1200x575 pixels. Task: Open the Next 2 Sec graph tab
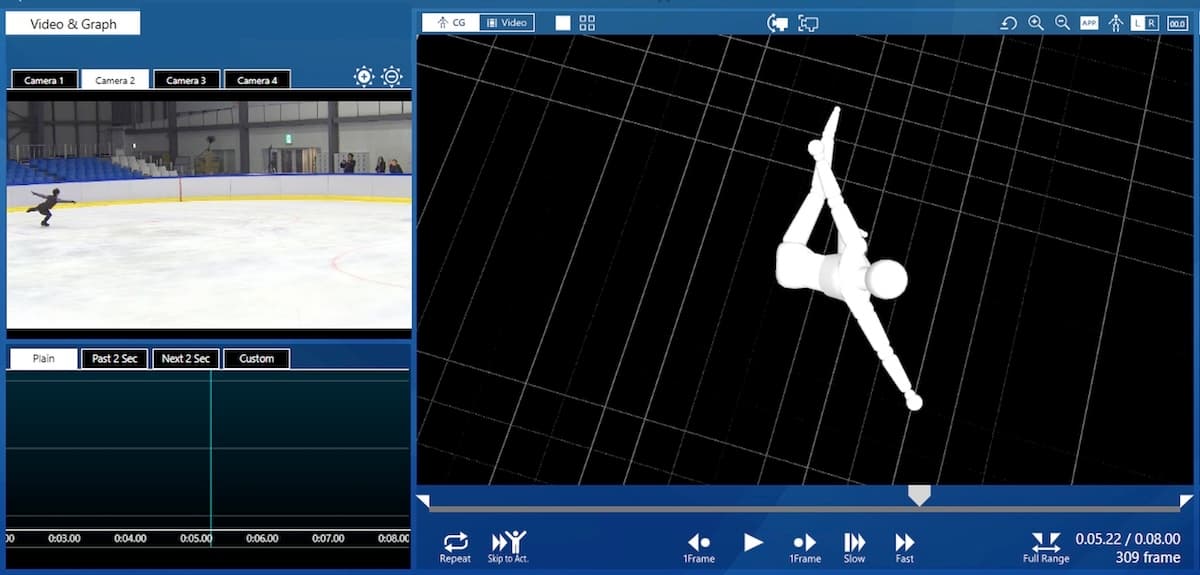click(x=186, y=358)
